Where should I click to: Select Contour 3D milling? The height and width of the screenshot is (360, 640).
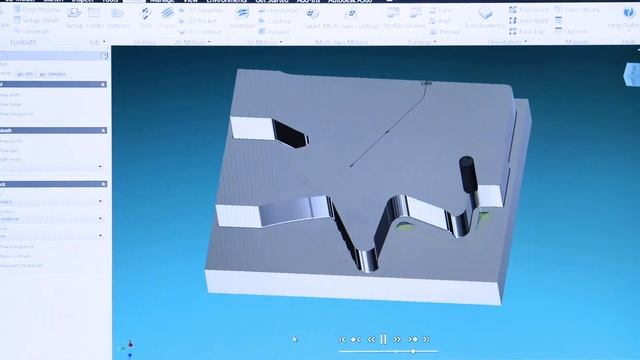275,21
